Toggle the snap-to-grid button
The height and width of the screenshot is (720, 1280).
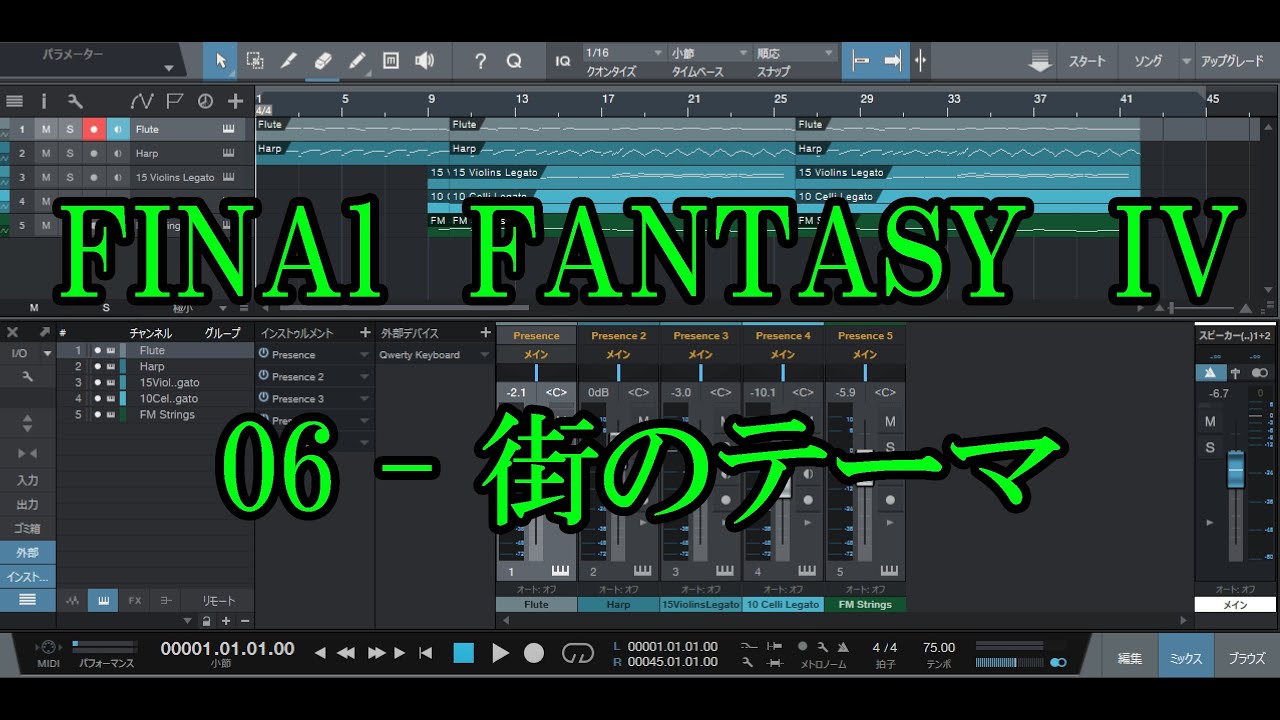[x=861, y=61]
